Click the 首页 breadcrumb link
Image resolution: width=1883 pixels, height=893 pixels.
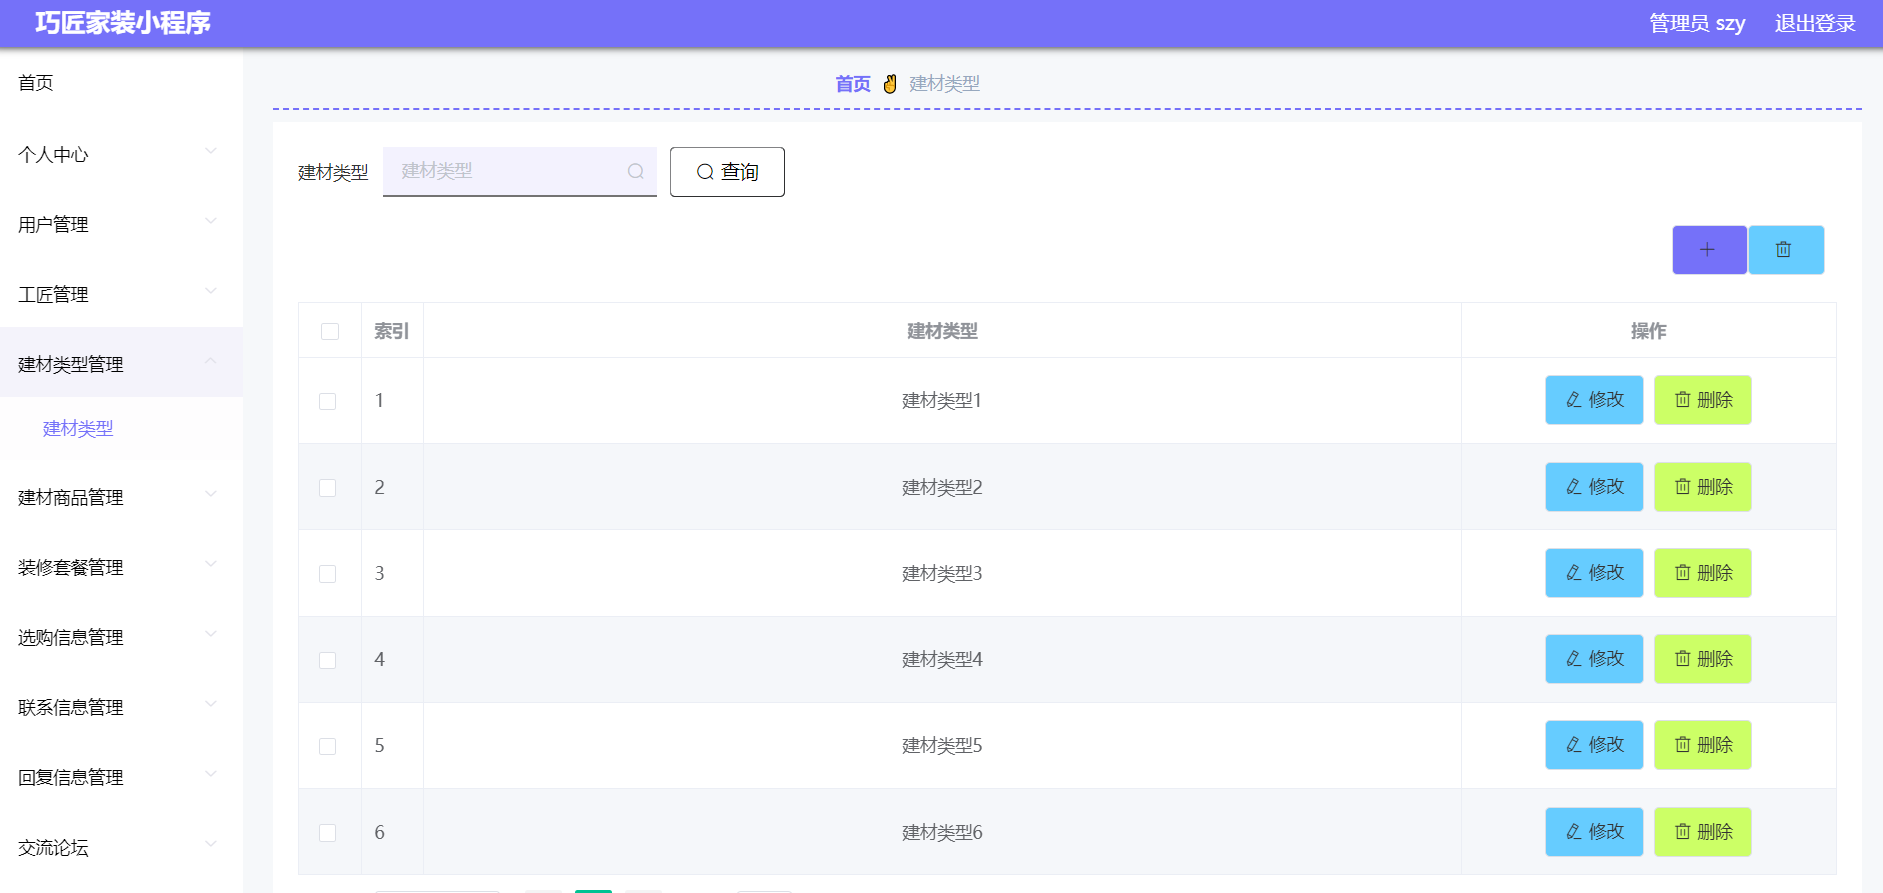click(x=853, y=84)
